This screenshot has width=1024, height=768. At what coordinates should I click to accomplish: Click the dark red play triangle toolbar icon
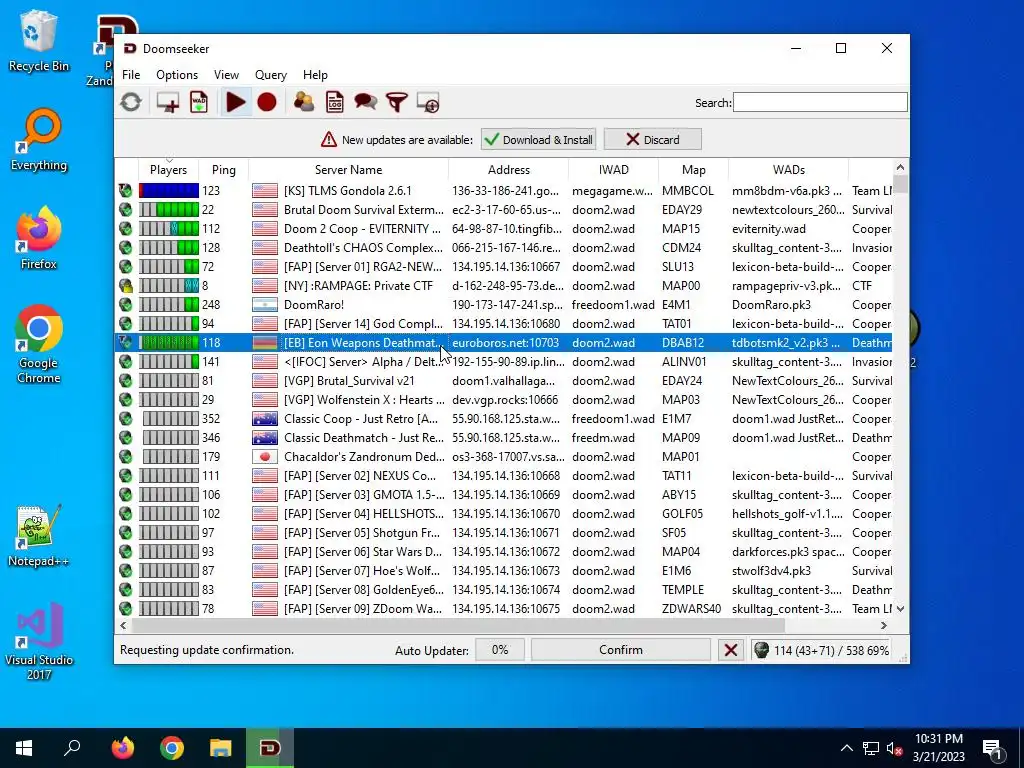tap(236, 103)
